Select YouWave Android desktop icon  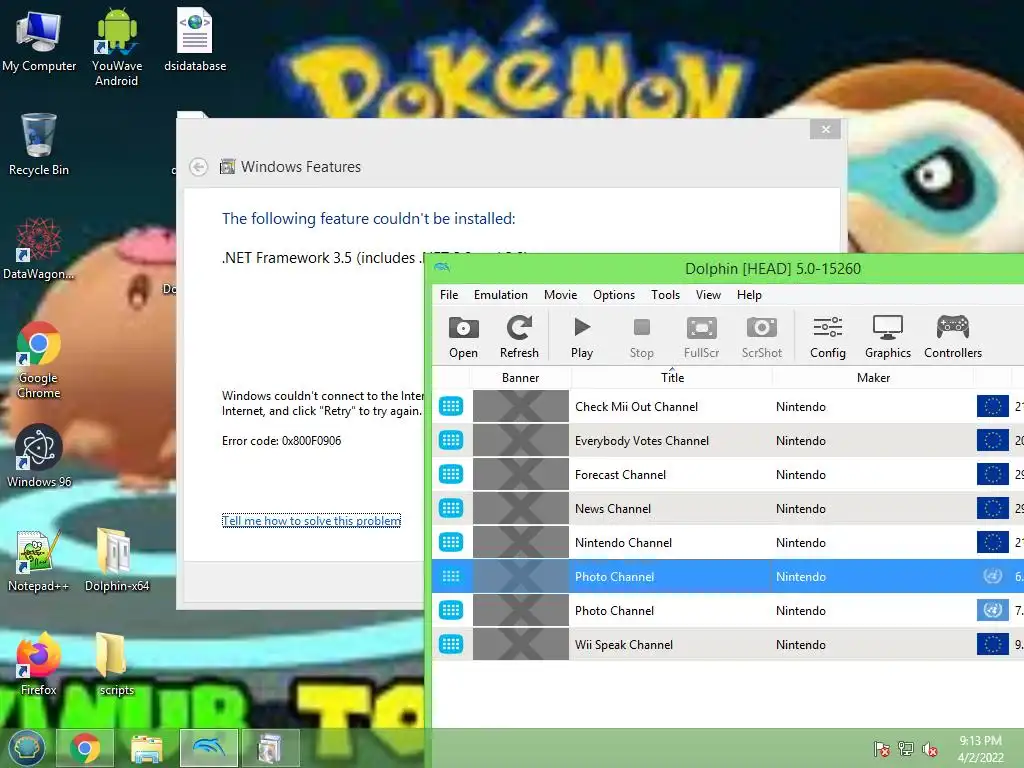click(x=117, y=48)
